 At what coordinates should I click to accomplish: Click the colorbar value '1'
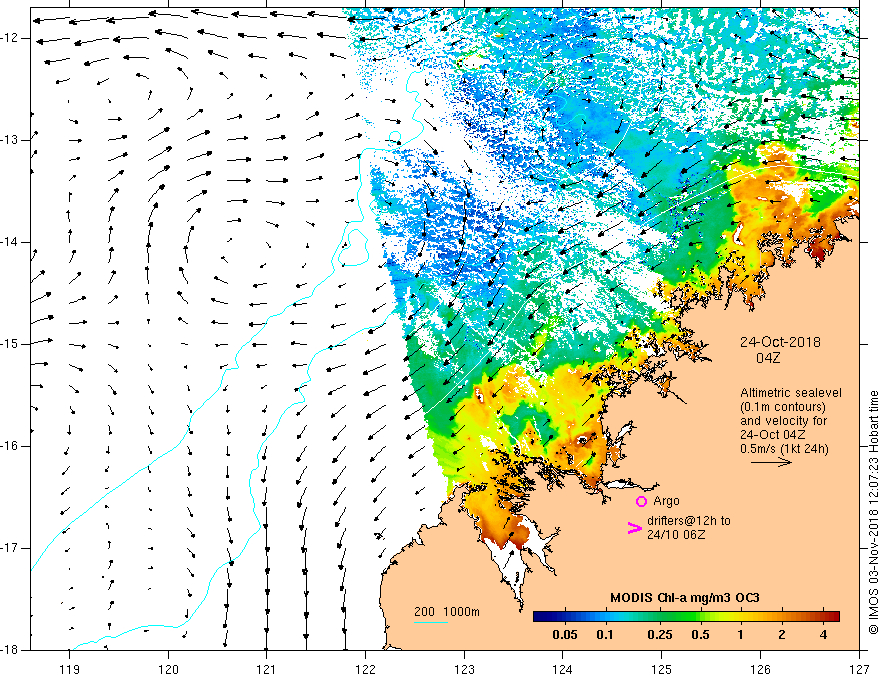pos(740,635)
